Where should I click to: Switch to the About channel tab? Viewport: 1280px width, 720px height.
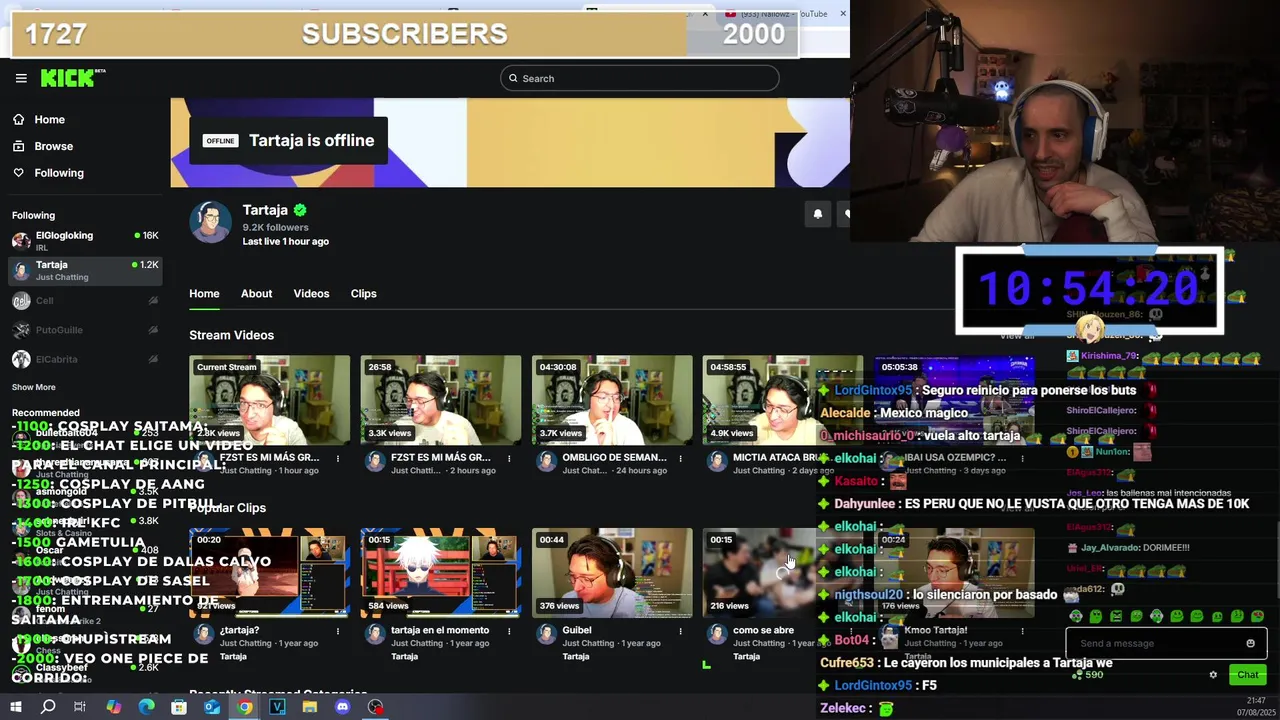tap(256, 293)
